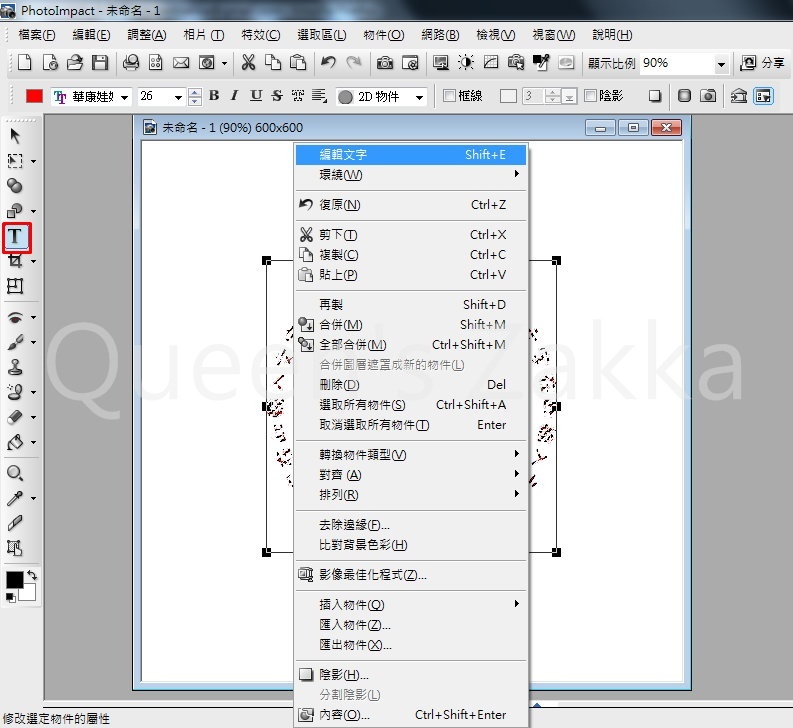Choose 內容(O)... in context menu
This screenshot has height=728, width=793.
(x=411, y=714)
